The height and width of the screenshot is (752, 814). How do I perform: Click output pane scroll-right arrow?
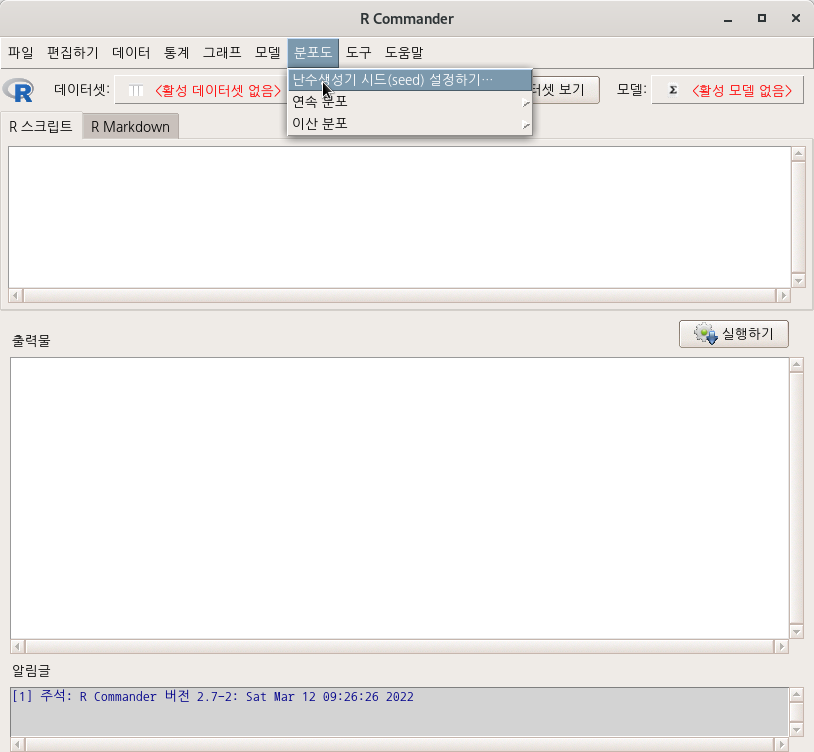[x=781, y=646]
